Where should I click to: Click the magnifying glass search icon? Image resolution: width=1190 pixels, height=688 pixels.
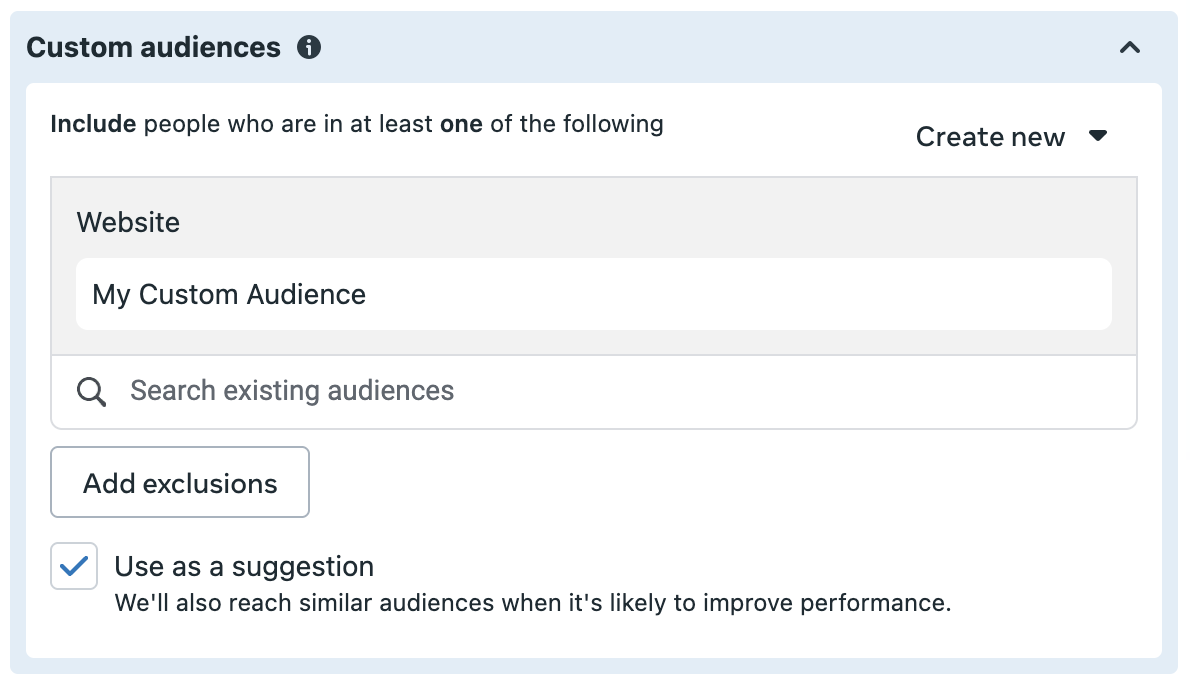(91, 391)
